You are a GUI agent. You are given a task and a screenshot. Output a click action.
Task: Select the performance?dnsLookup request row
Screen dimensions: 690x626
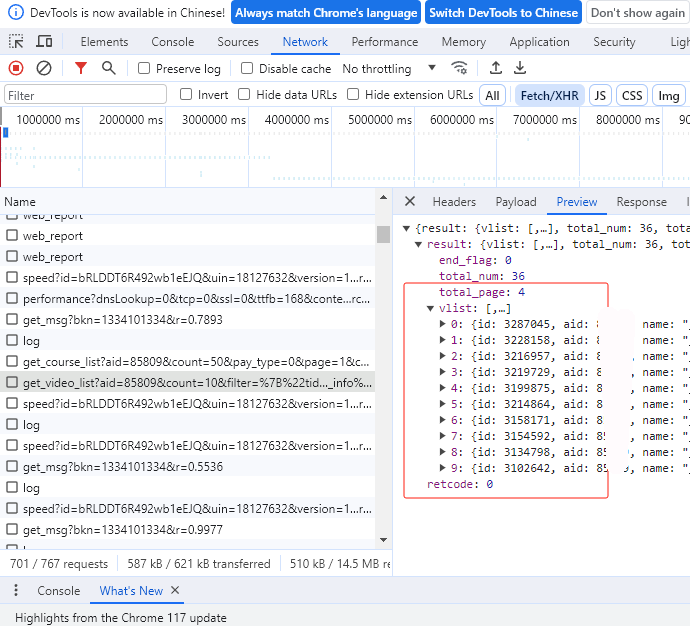click(187, 299)
